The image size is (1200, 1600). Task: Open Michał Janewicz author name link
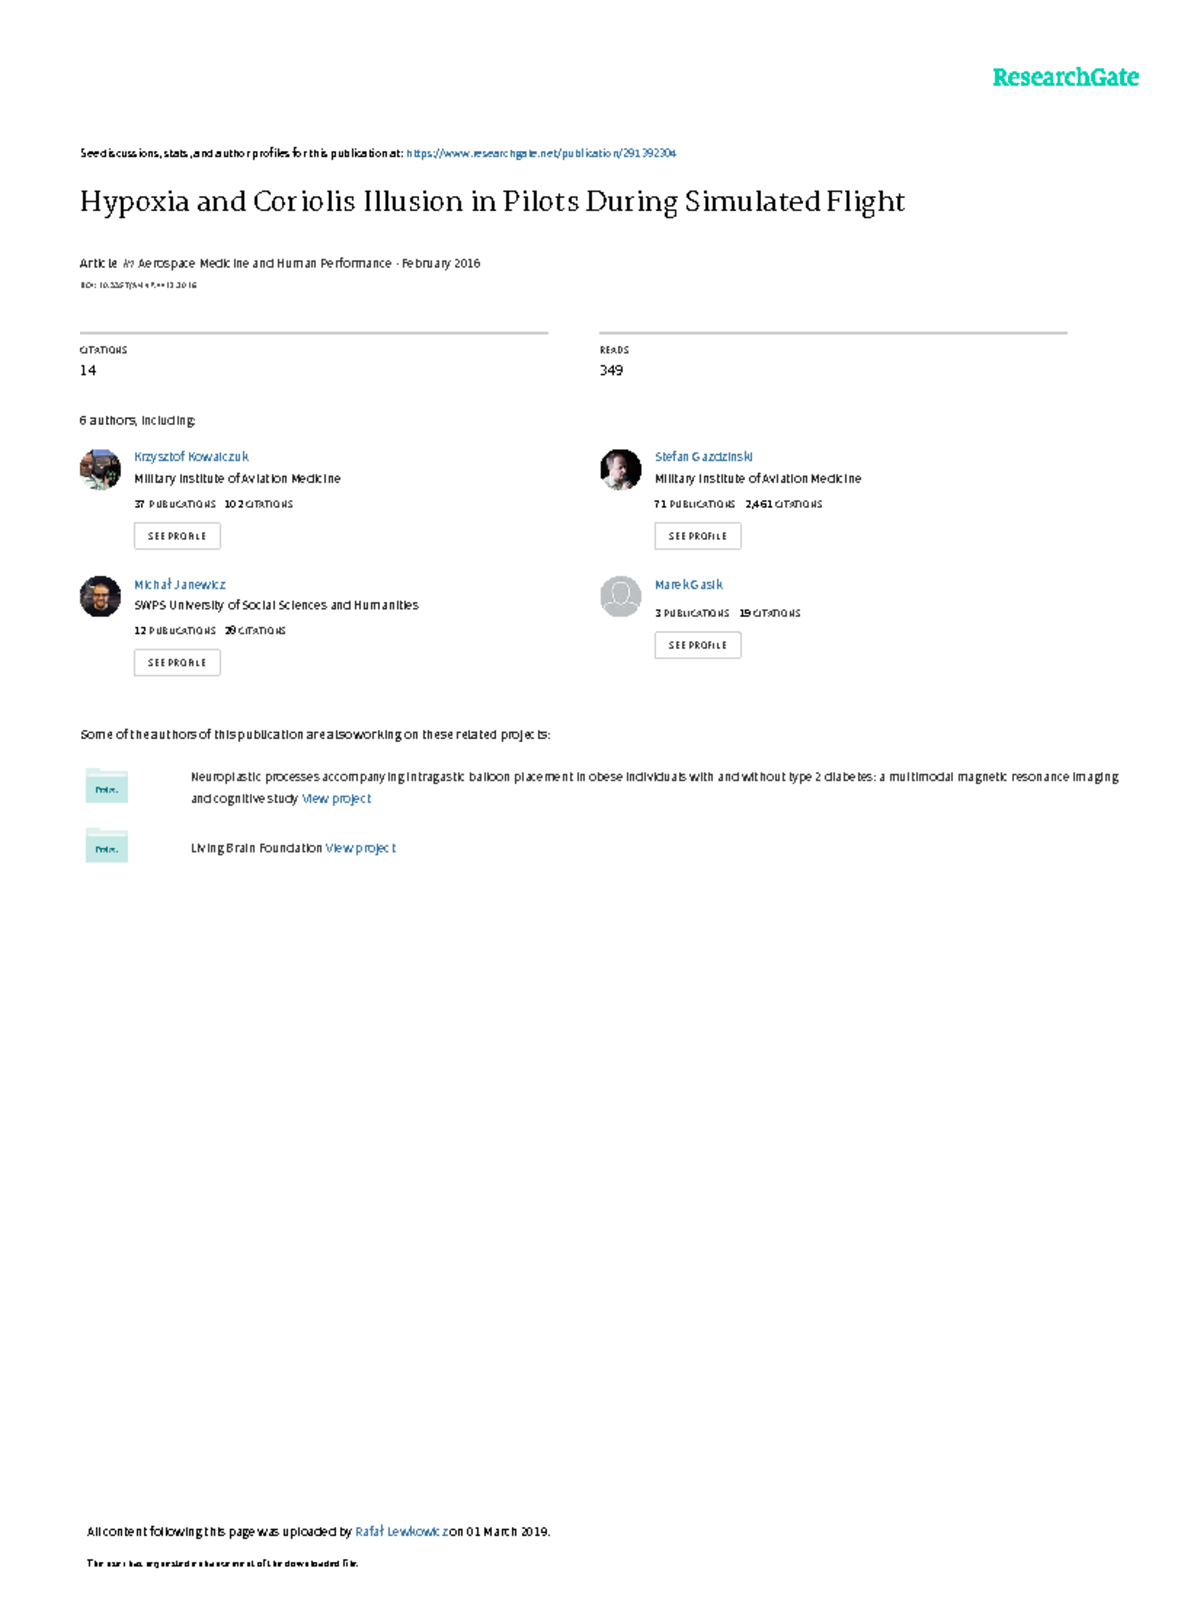(180, 584)
